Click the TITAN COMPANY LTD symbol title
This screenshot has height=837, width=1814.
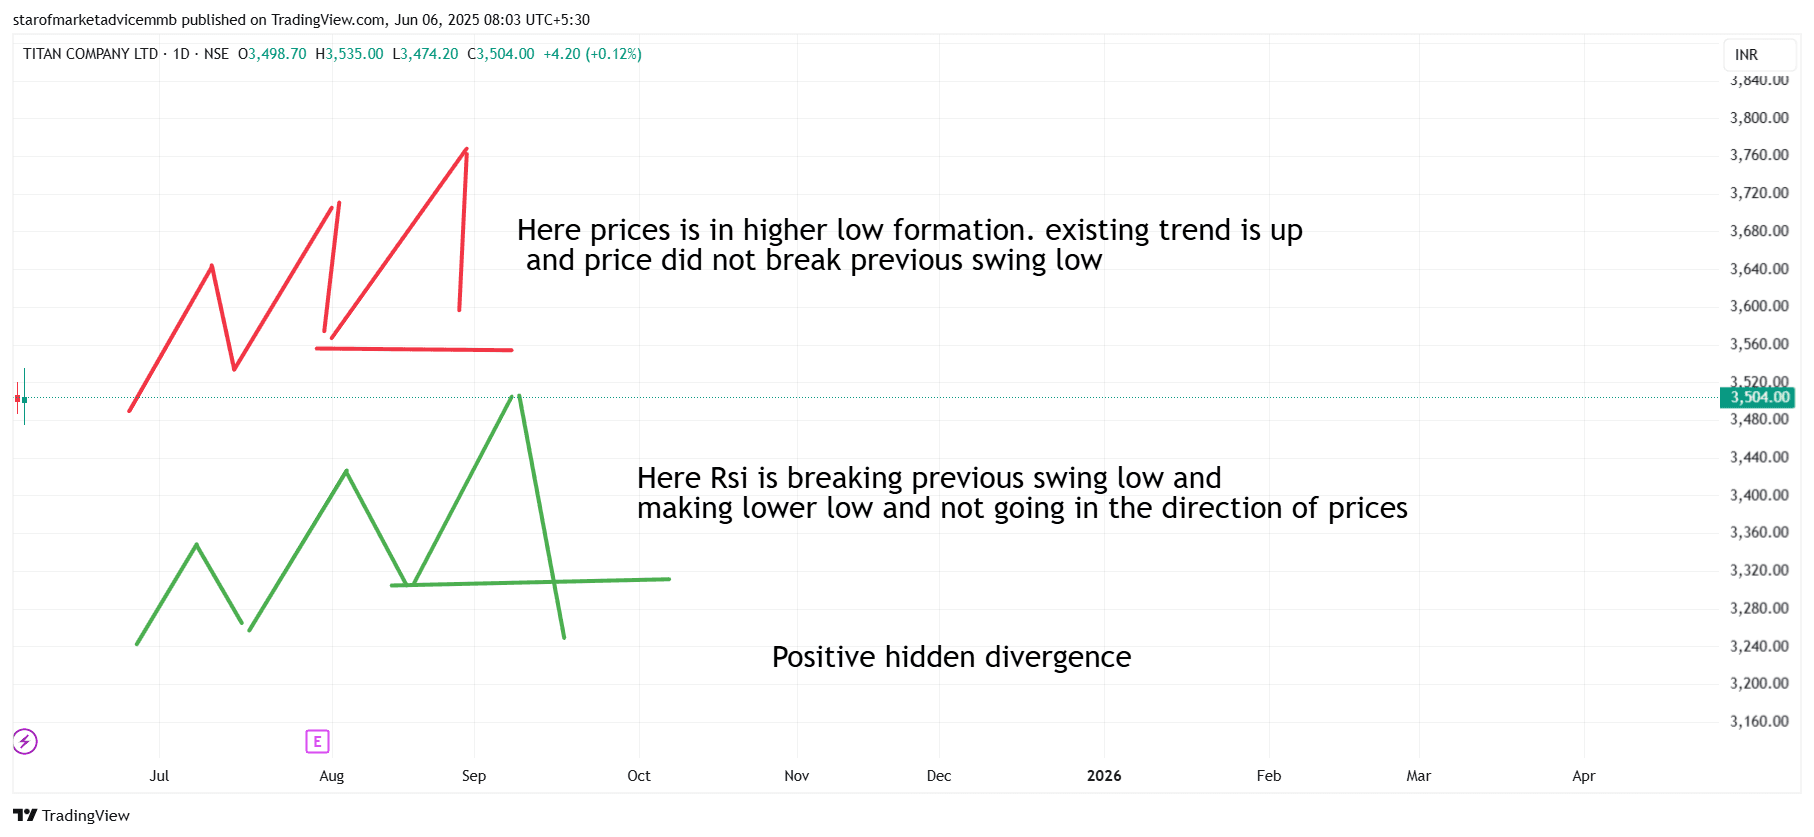(x=91, y=54)
